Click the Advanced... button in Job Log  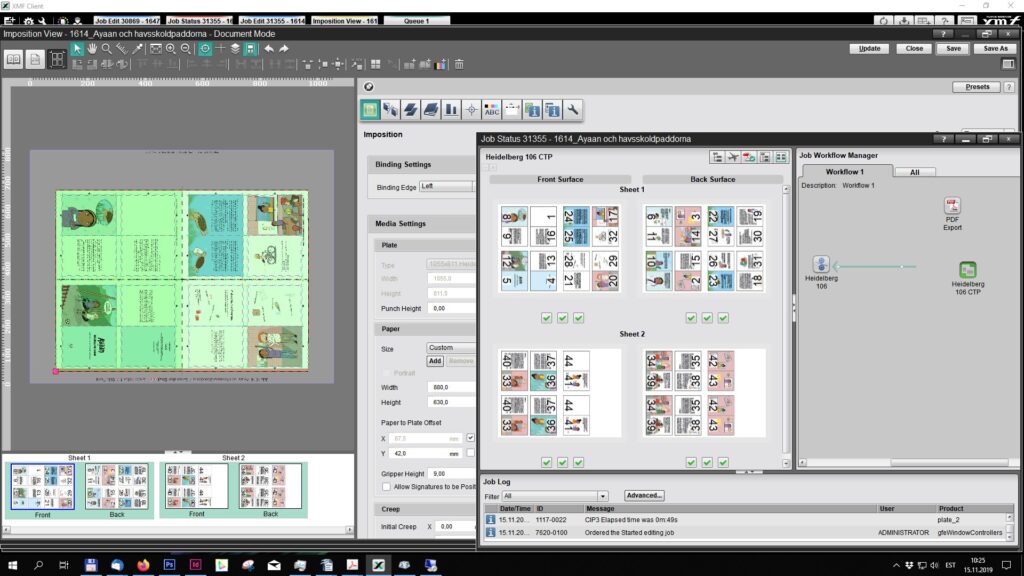644,496
